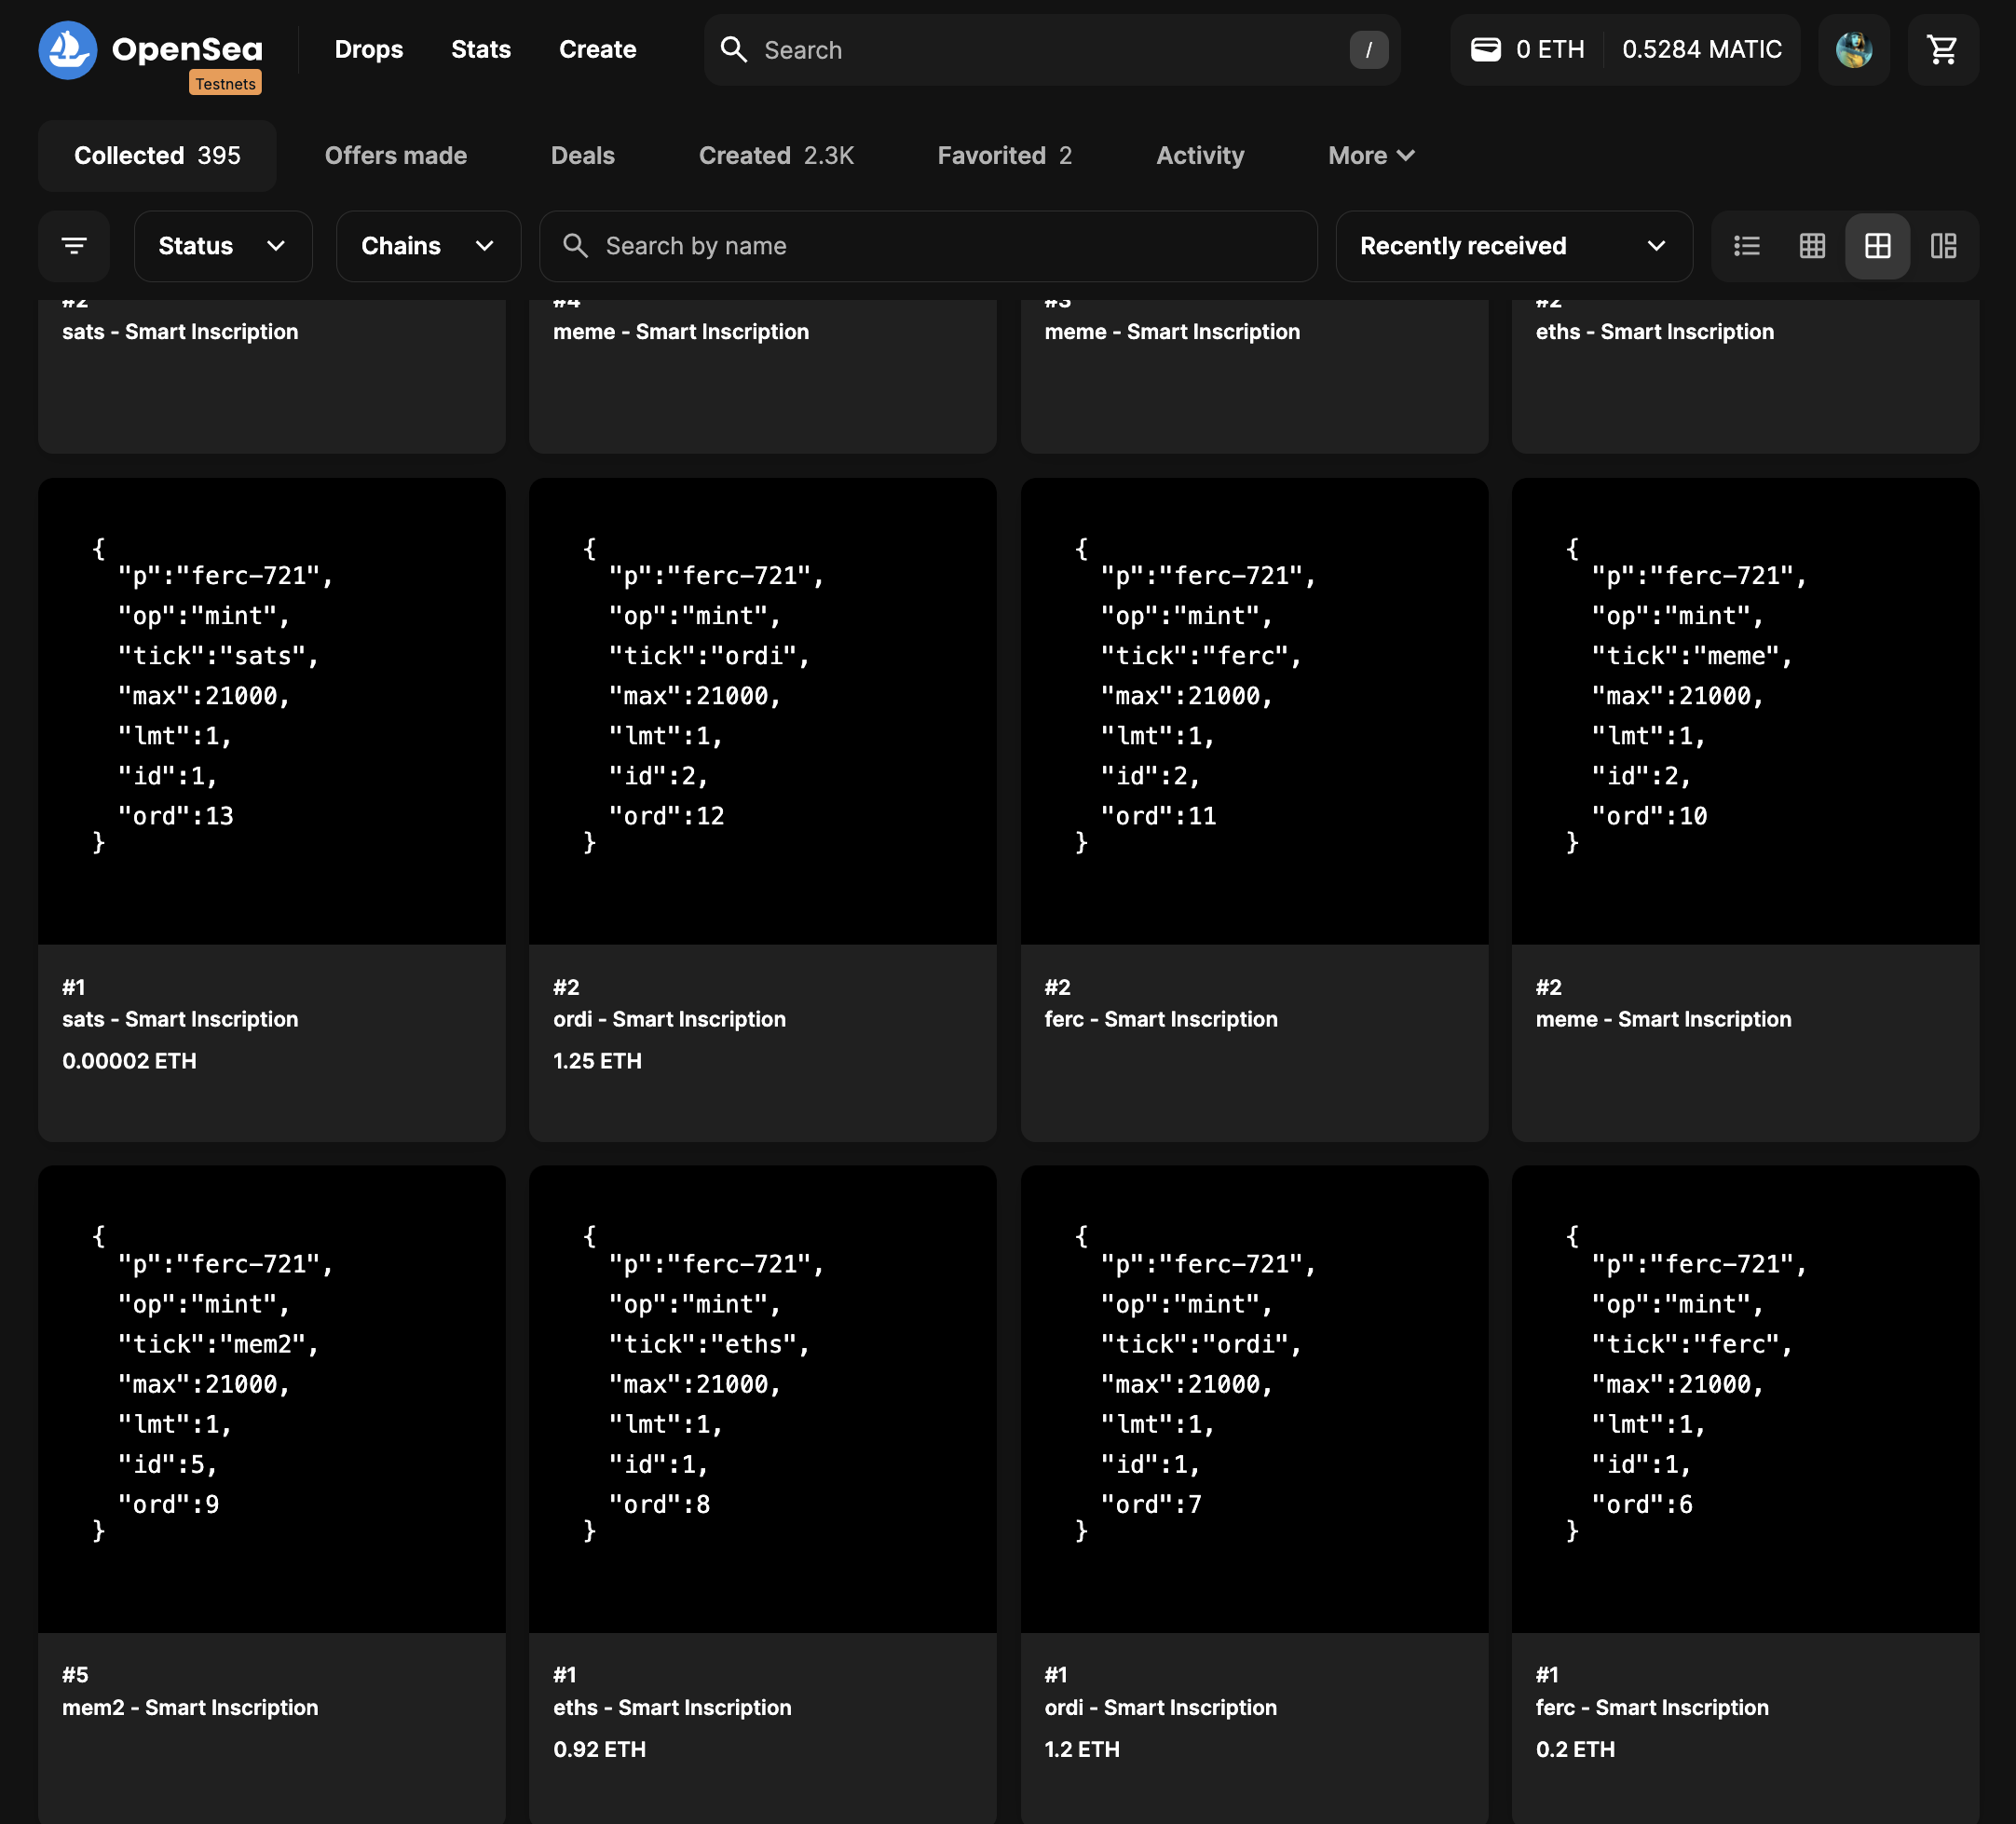Select the large grid view icon

pos(1877,246)
